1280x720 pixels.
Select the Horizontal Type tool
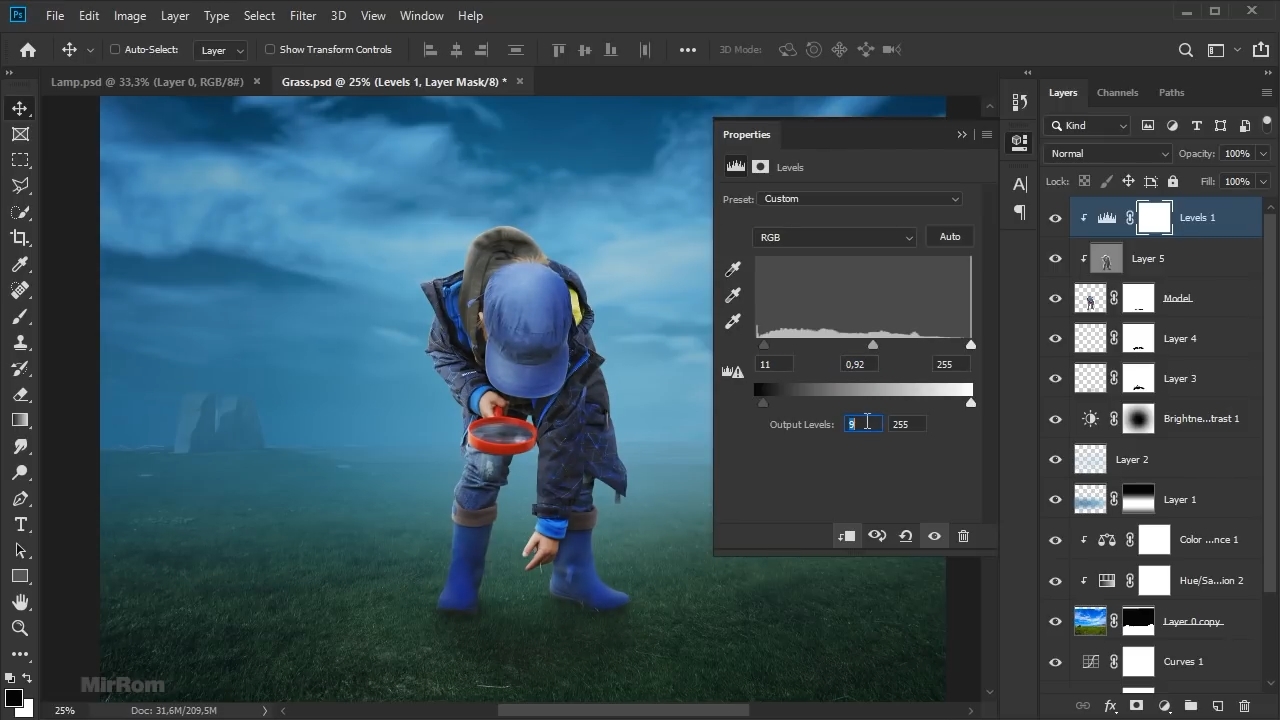(20, 524)
